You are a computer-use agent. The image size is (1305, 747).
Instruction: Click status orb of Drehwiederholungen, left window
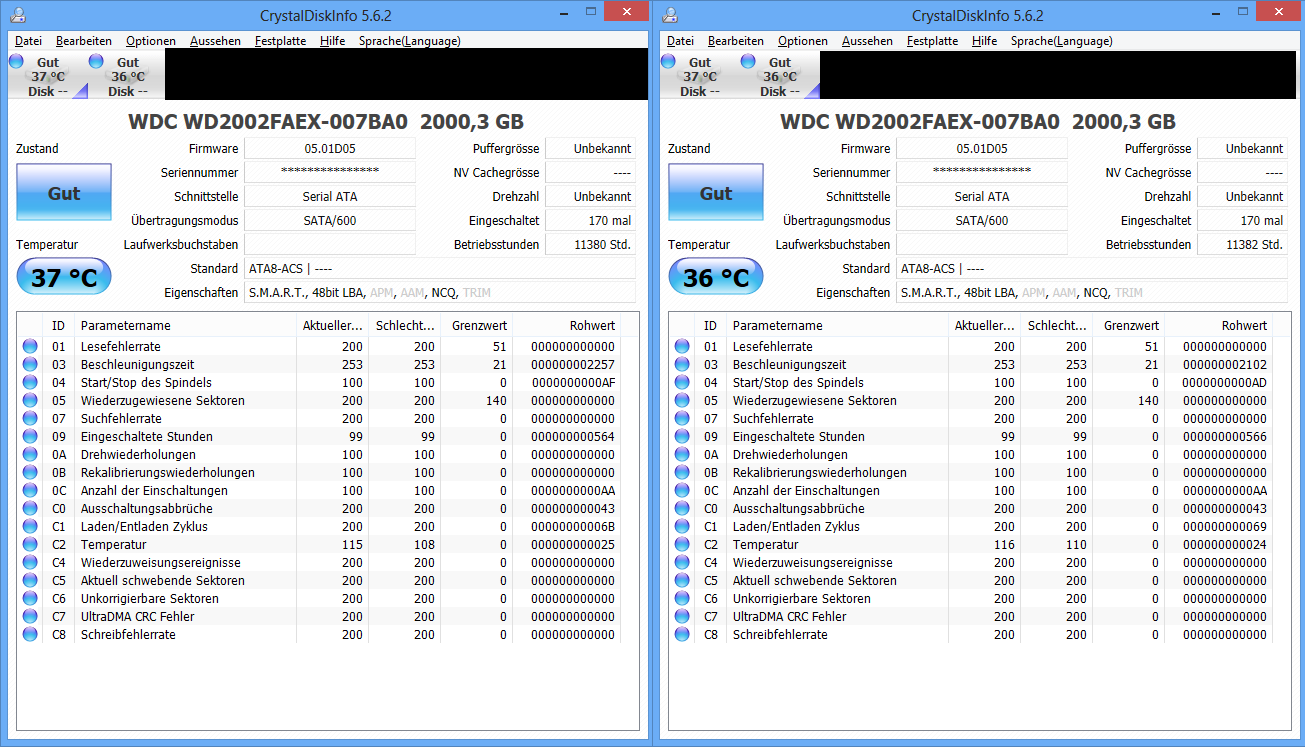[30, 454]
